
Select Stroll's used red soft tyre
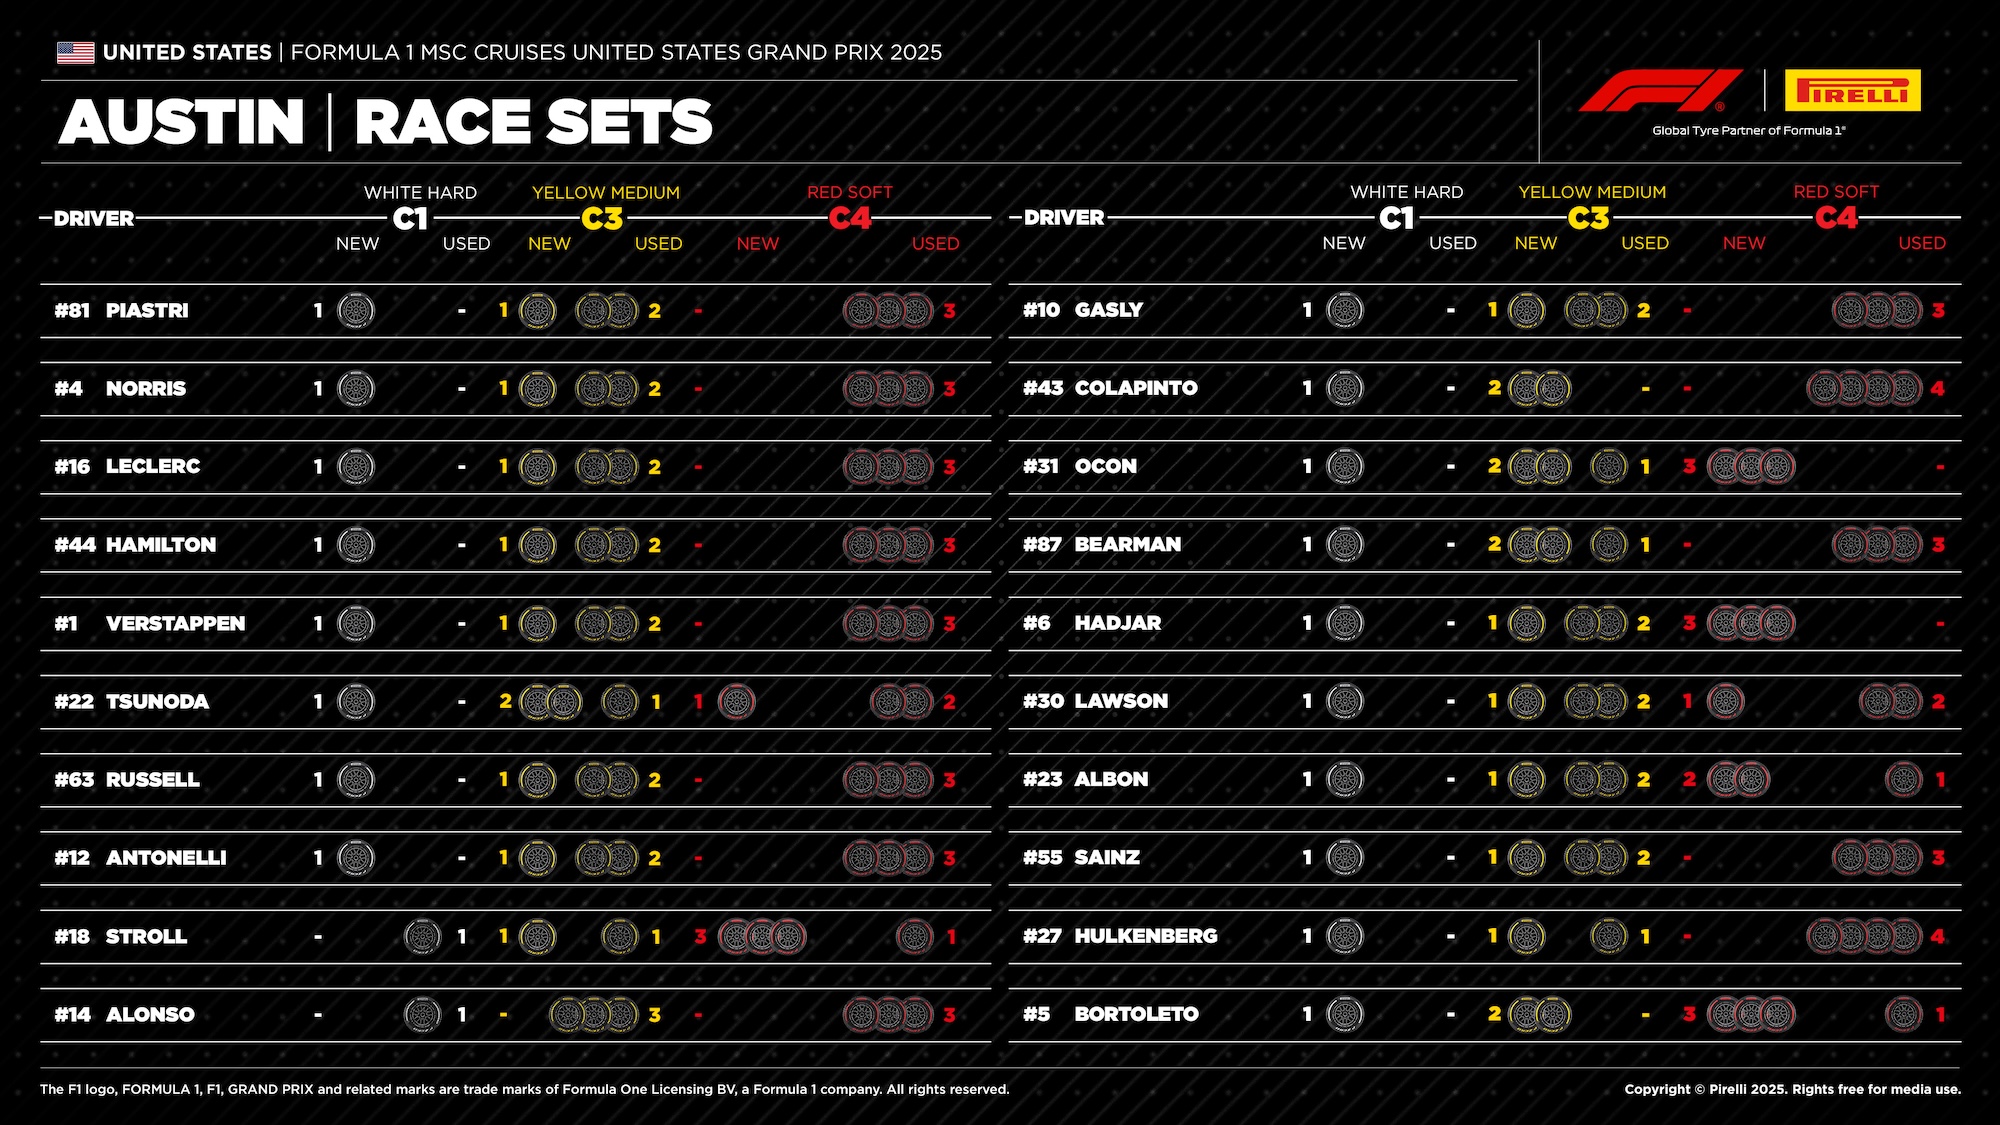pos(914,937)
